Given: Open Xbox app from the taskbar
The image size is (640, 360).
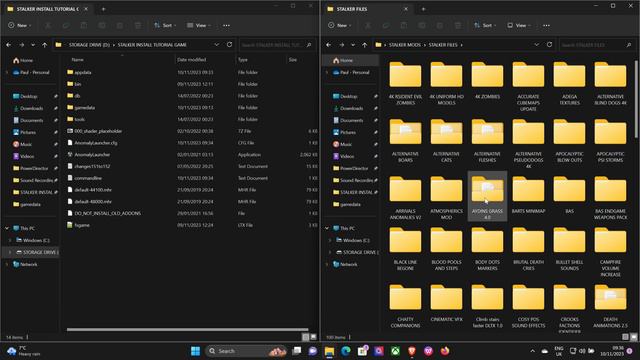Looking at the screenshot, I should 395,351.
